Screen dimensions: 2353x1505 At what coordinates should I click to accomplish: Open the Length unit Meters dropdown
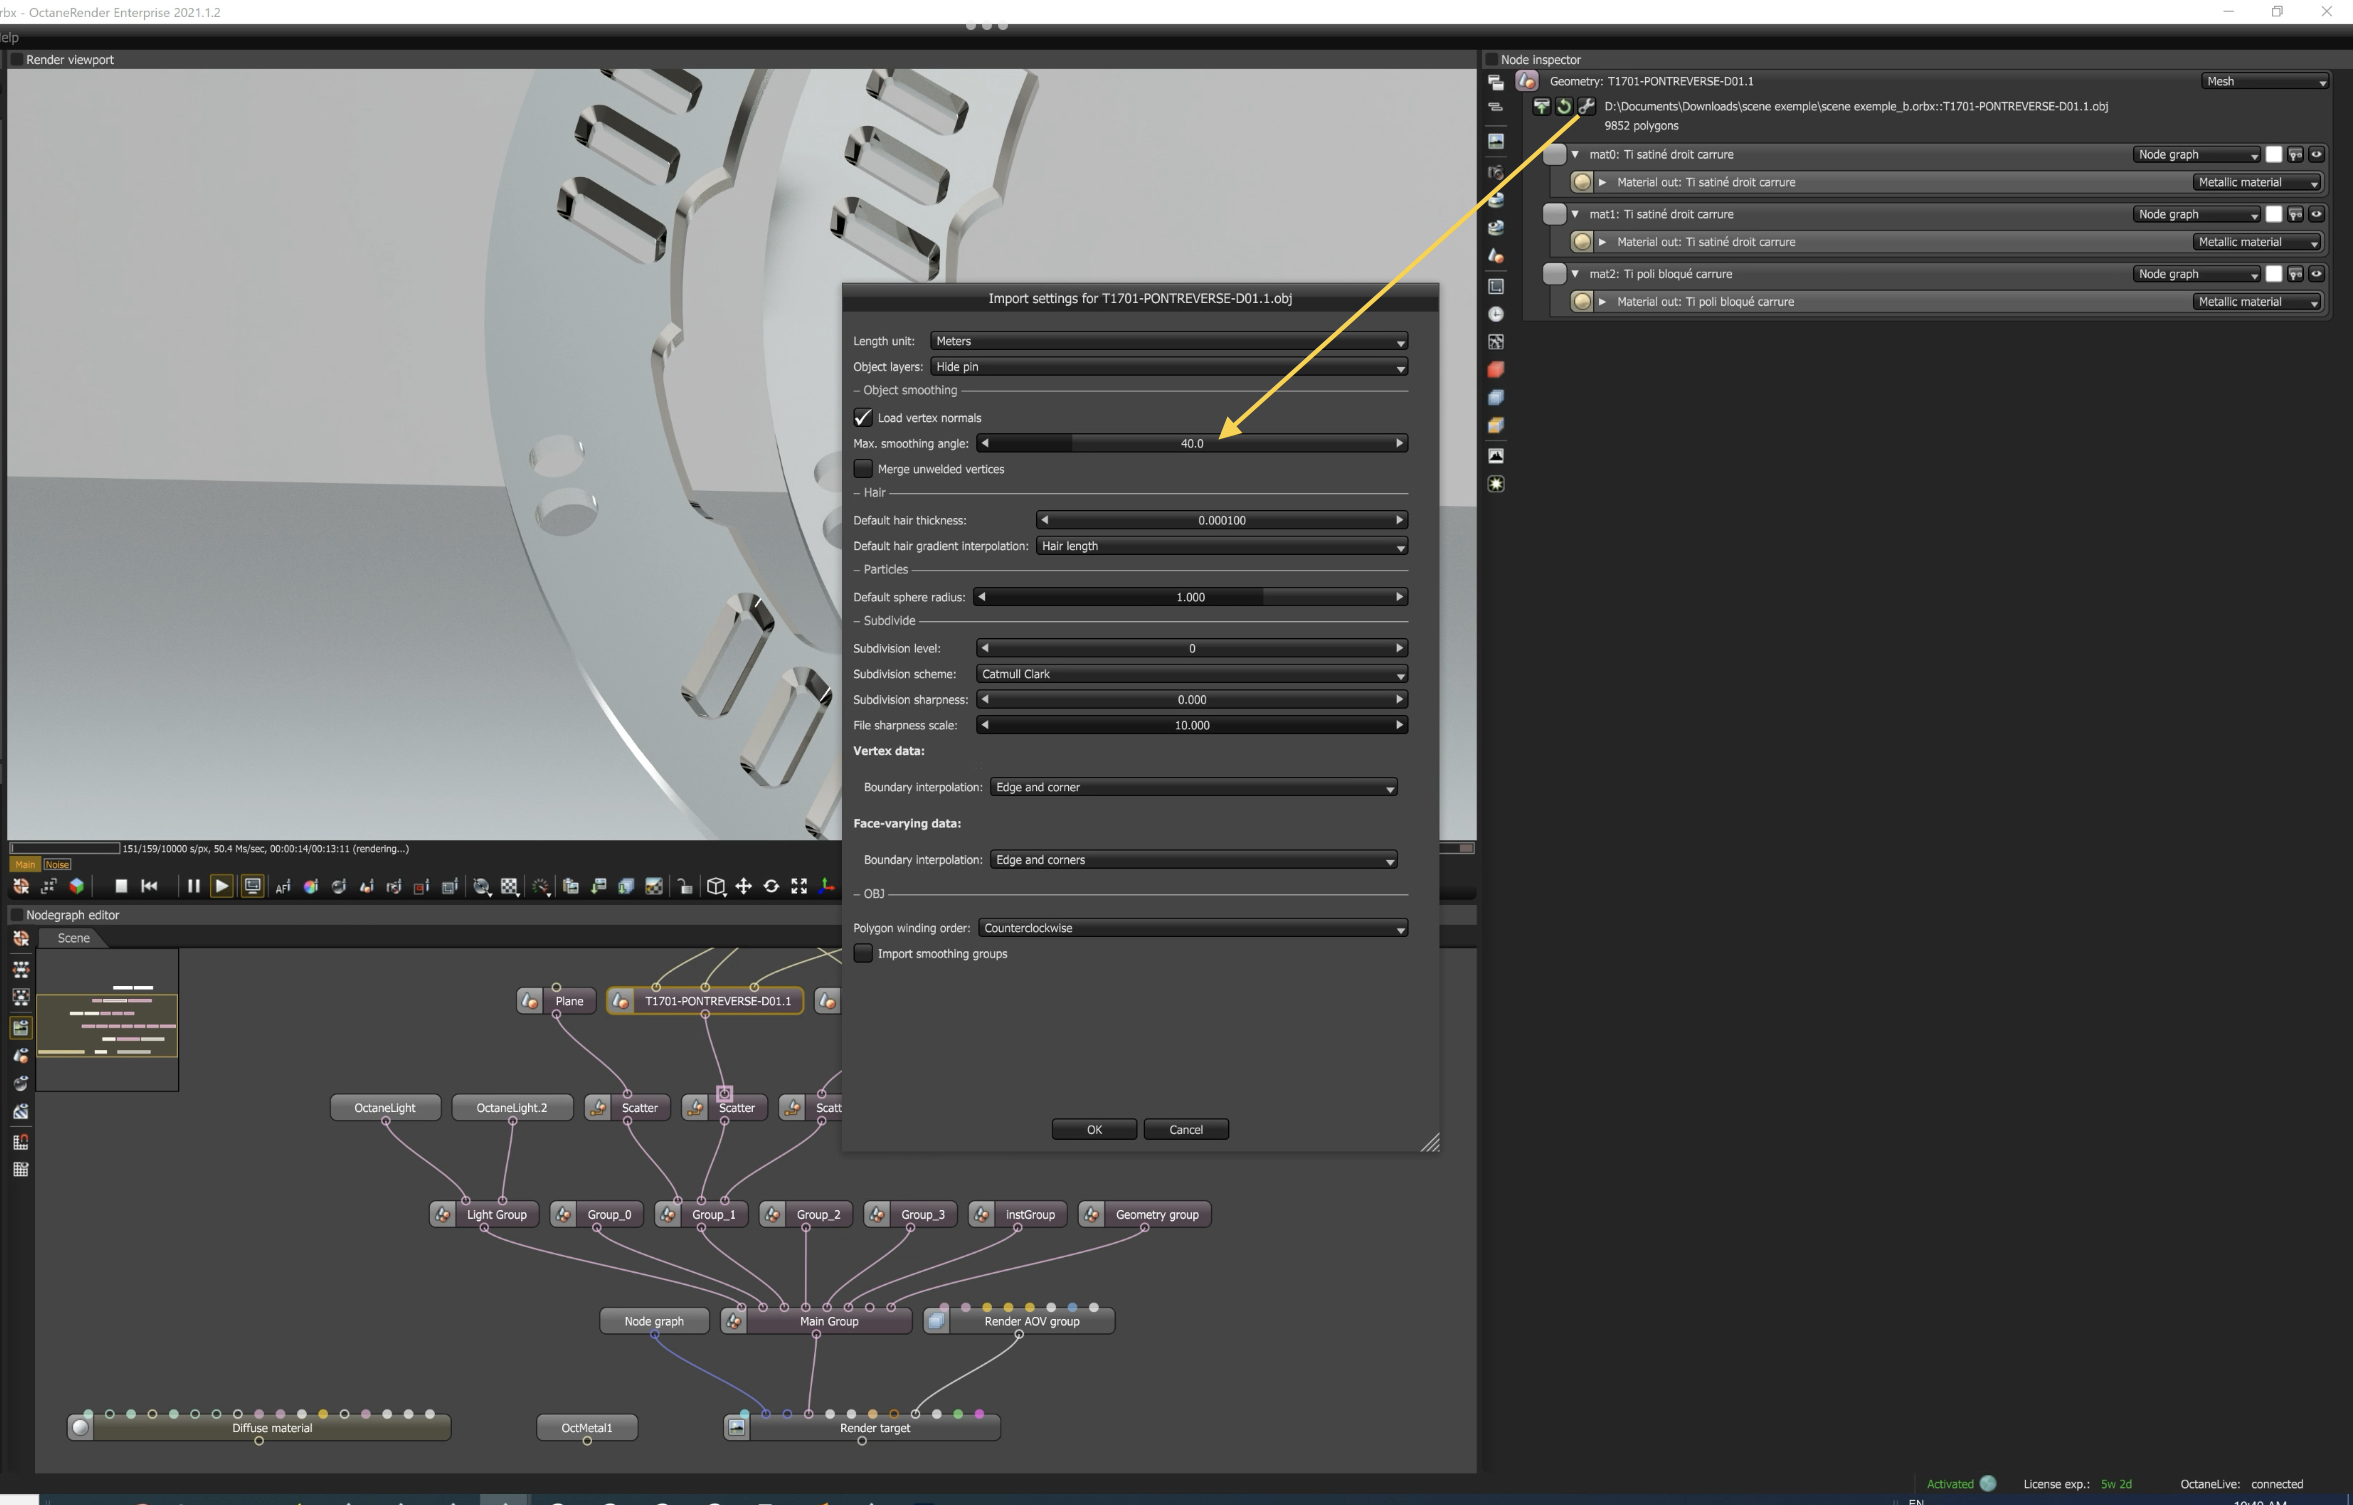[1168, 341]
